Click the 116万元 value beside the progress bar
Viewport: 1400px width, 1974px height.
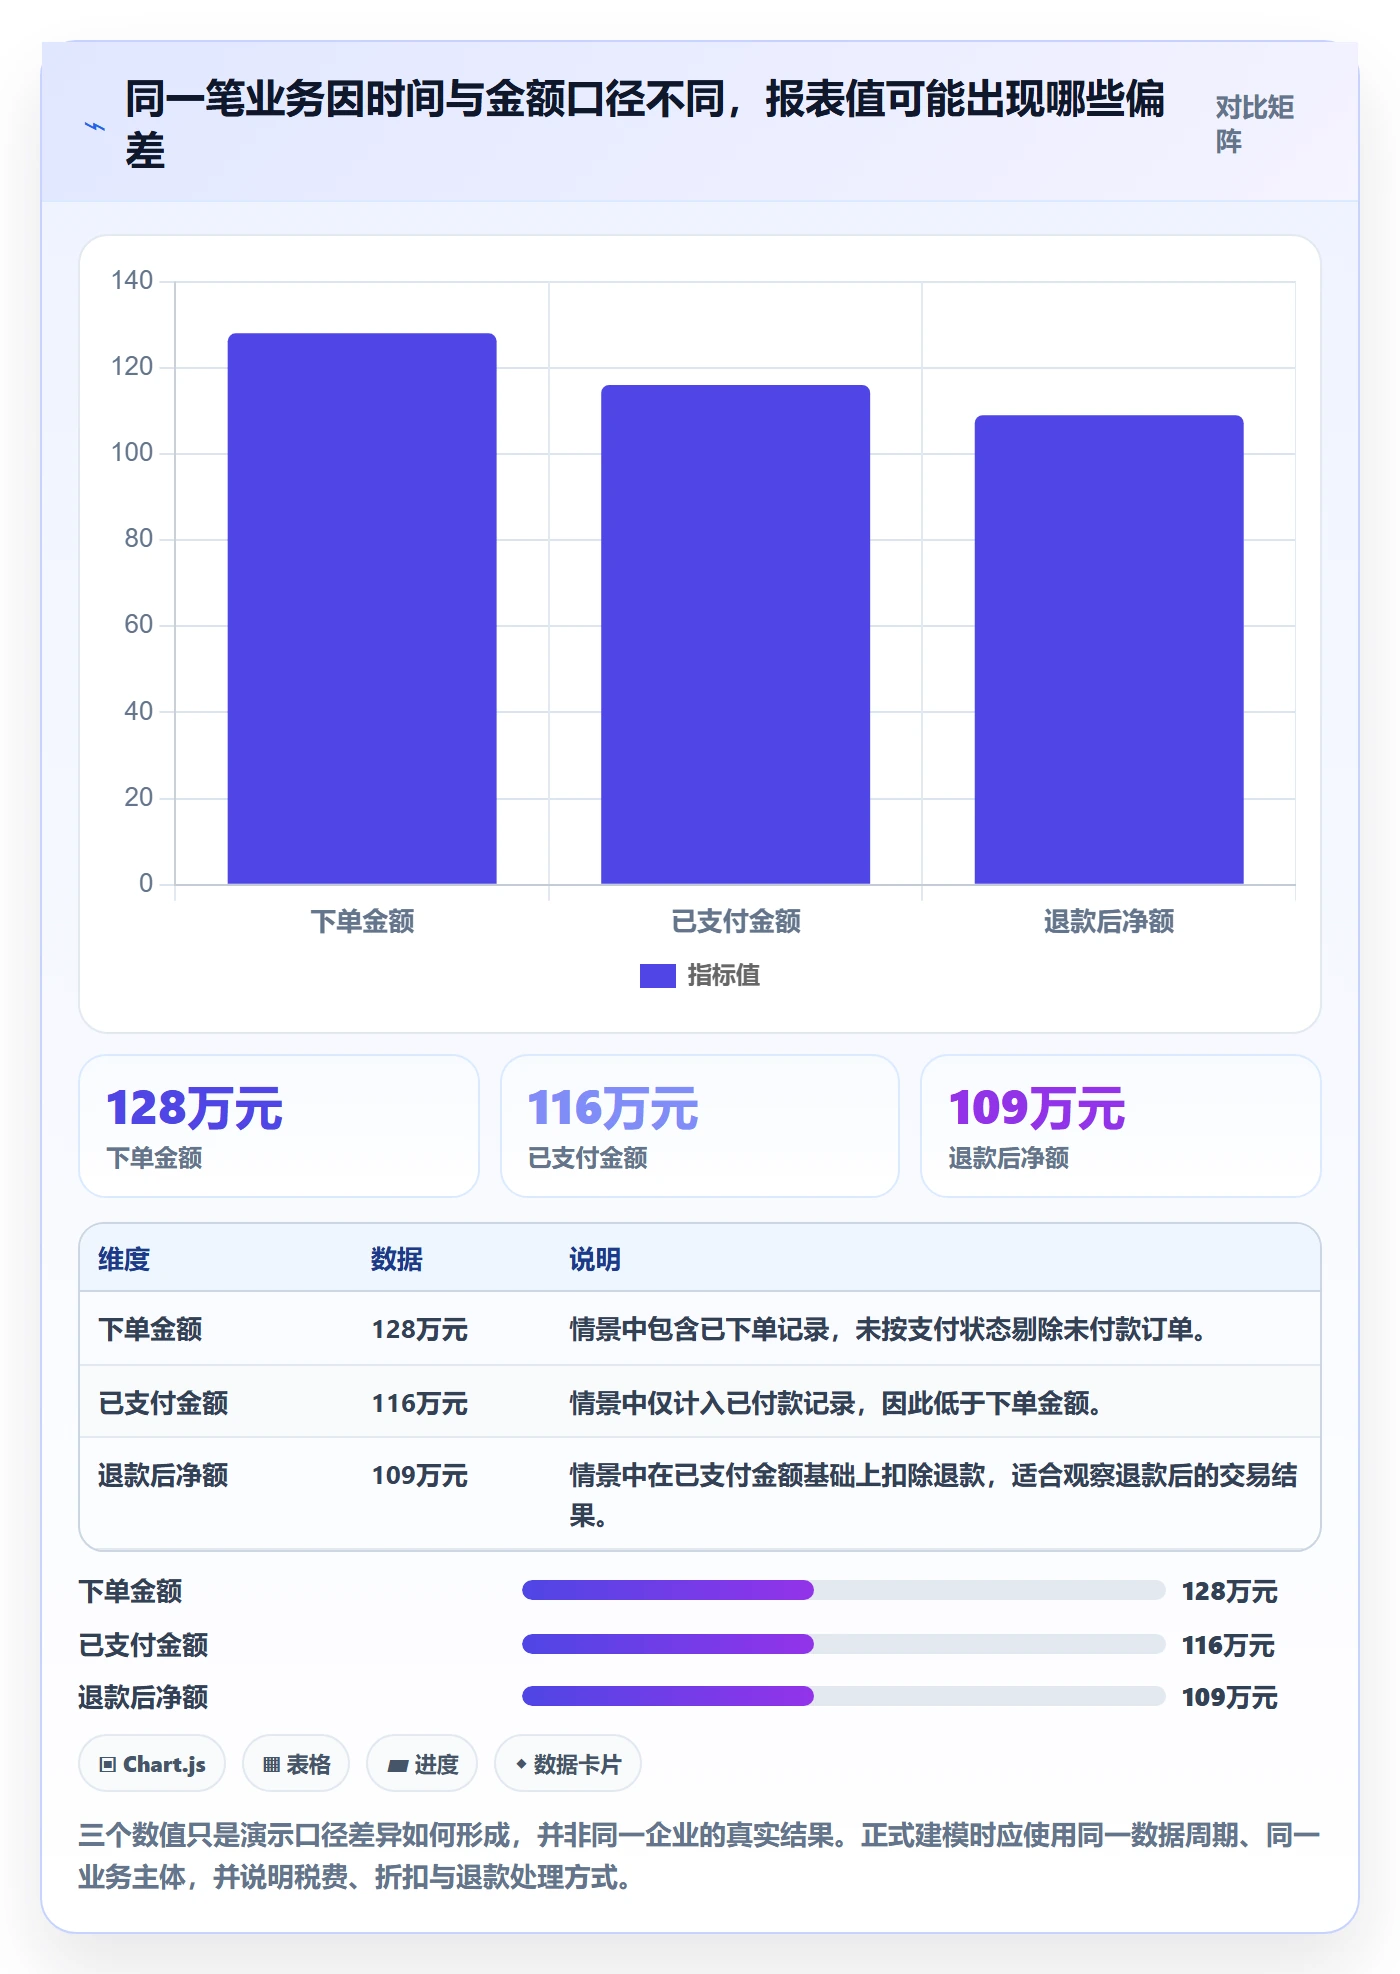1230,1645
